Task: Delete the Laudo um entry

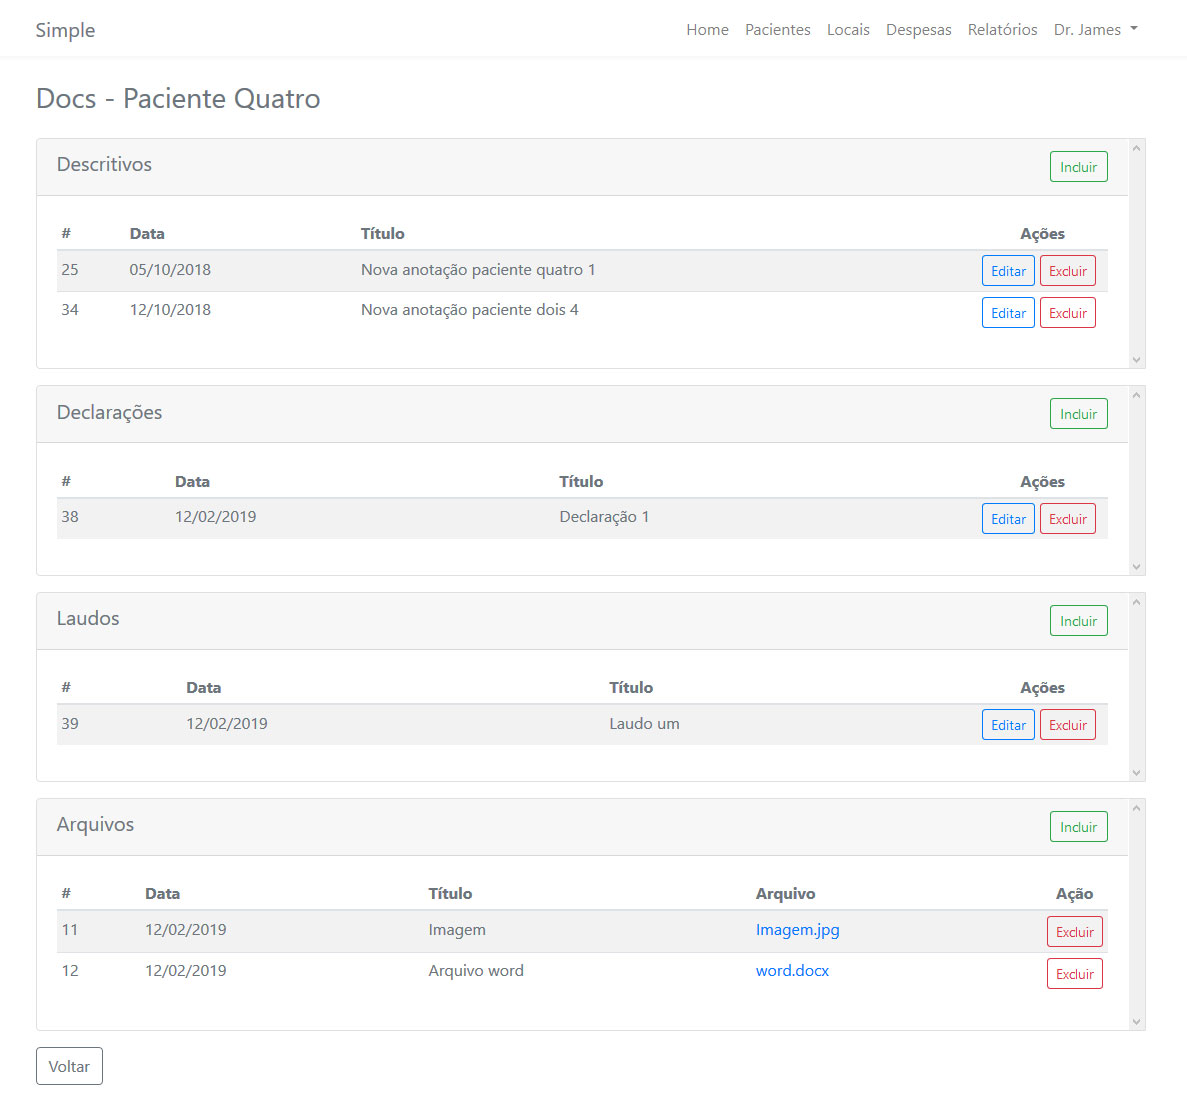Action: click(1067, 725)
